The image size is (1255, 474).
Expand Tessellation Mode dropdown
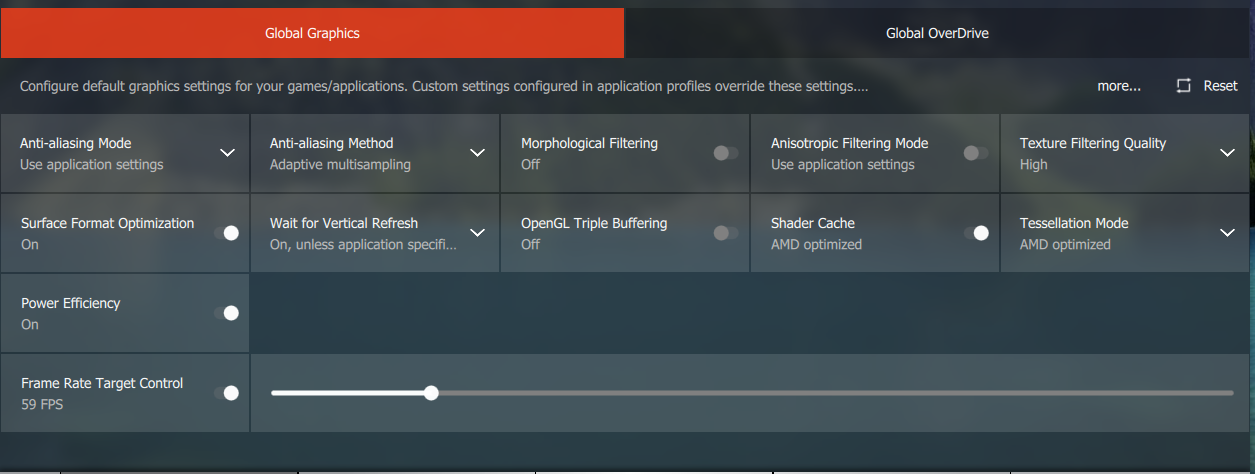[1228, 233]
